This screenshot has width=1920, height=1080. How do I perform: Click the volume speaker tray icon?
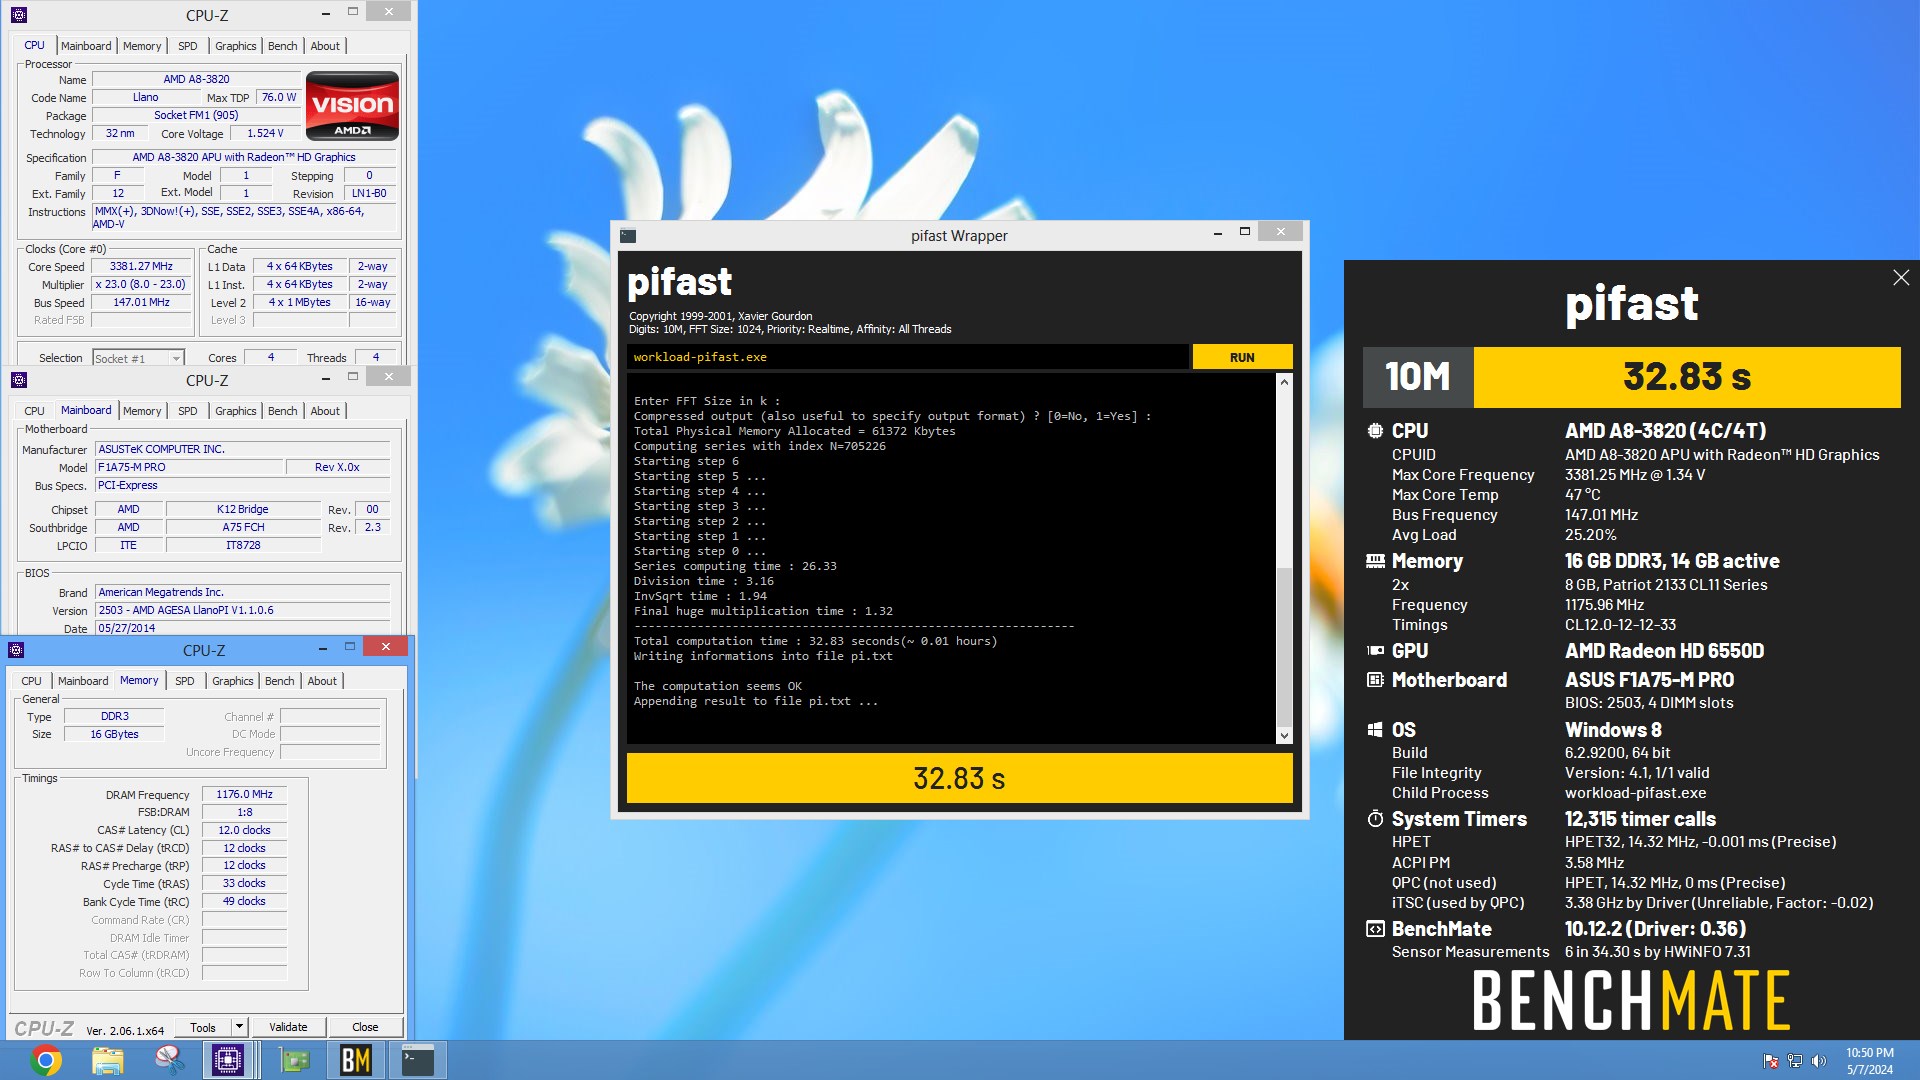click(1818, 1061)
